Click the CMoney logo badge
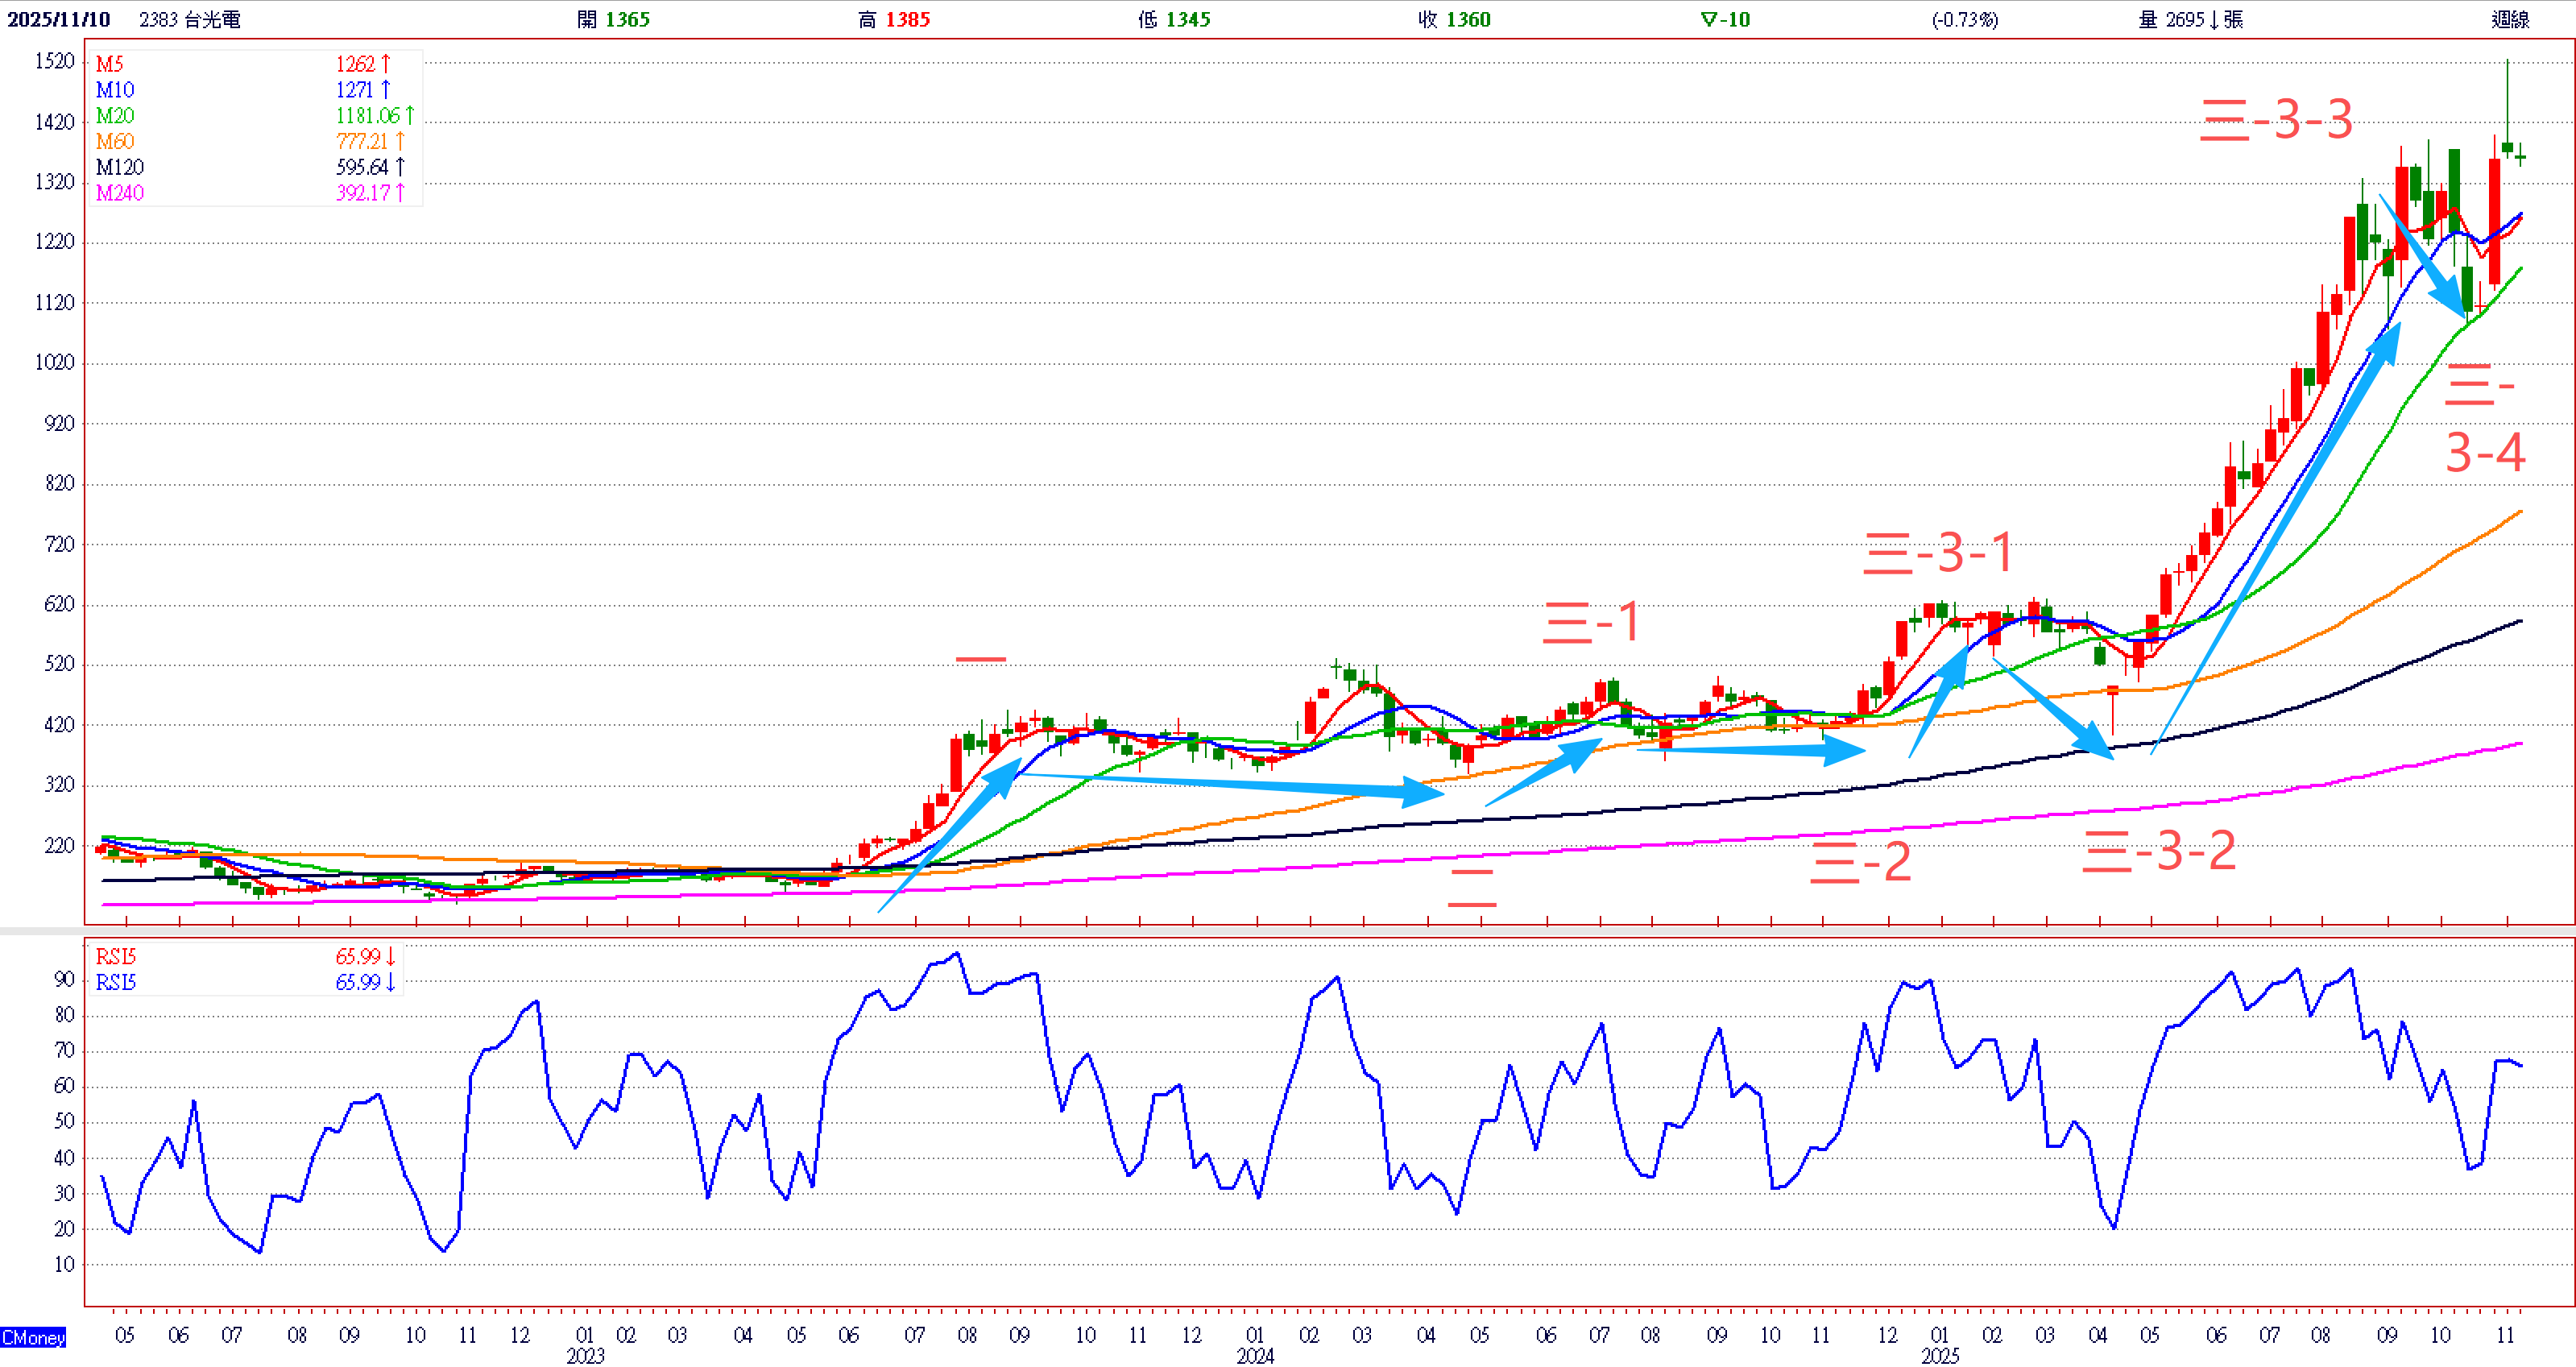This screenshot has width=2576, height=1367. (x=33, y=1337)
